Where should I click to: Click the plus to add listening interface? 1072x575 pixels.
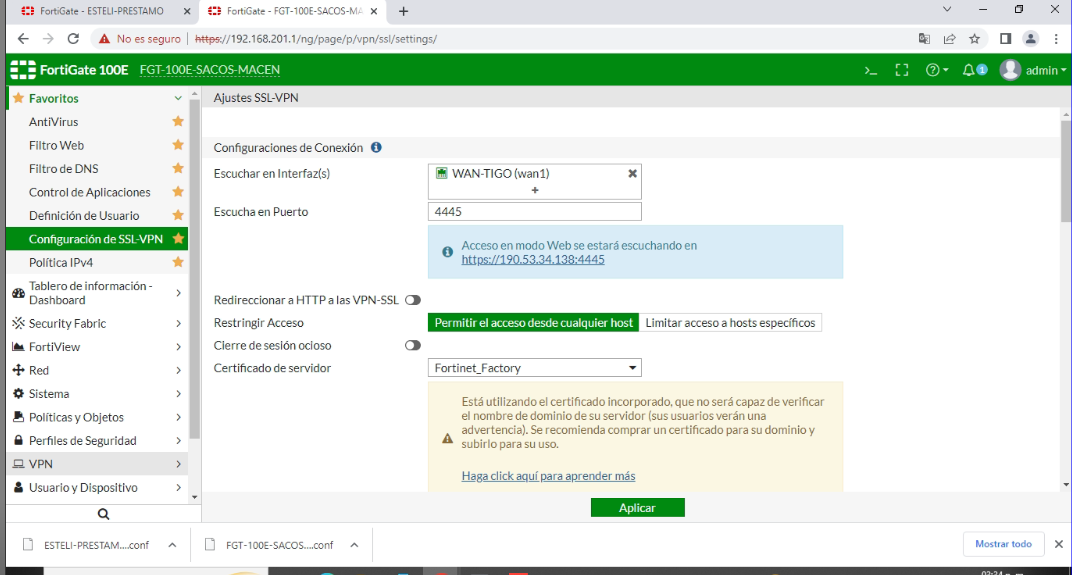(x=535, y=190)
